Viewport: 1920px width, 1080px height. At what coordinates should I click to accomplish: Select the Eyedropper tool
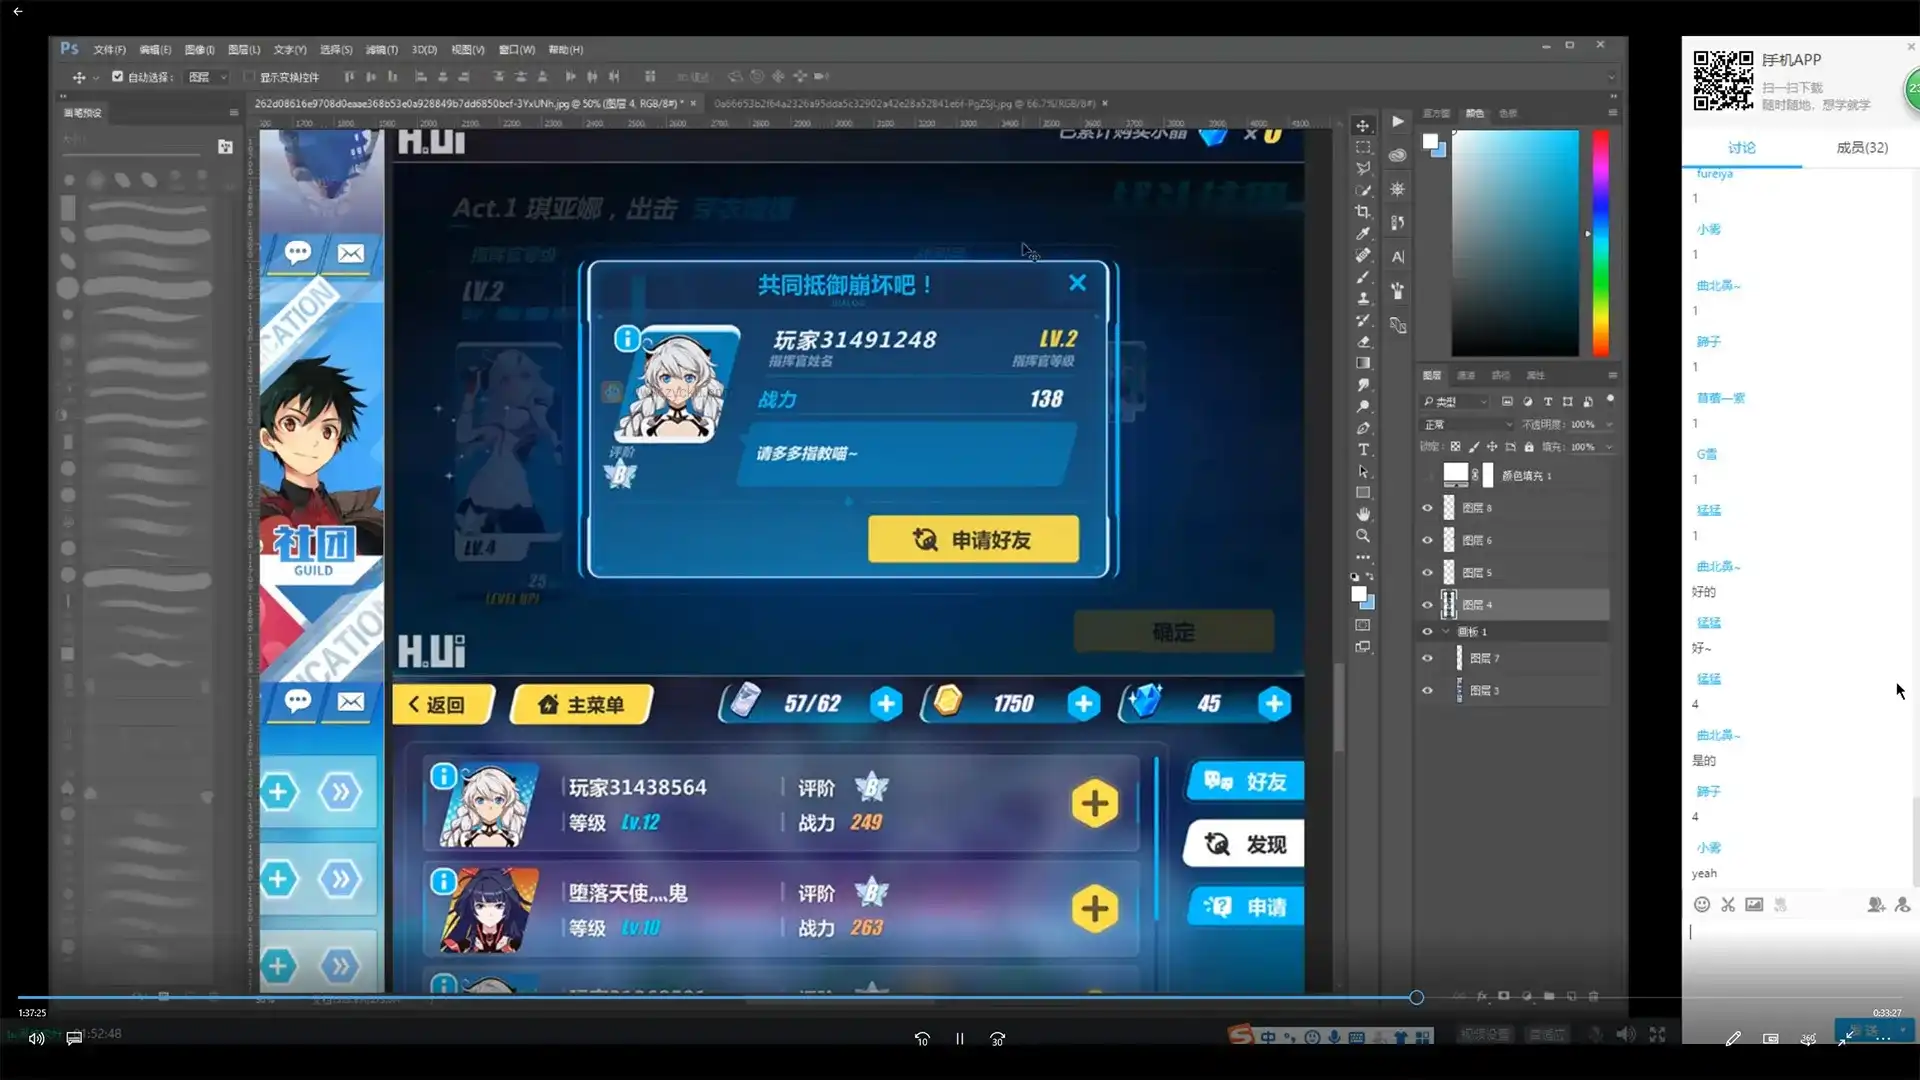[x=1362, y=234]
